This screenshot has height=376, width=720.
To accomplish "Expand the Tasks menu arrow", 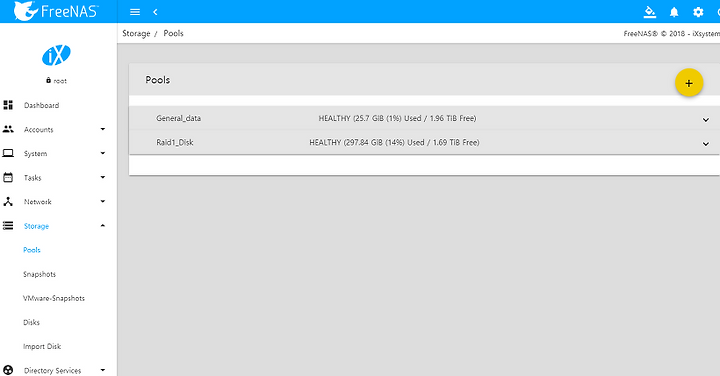I will click(103, 177).
